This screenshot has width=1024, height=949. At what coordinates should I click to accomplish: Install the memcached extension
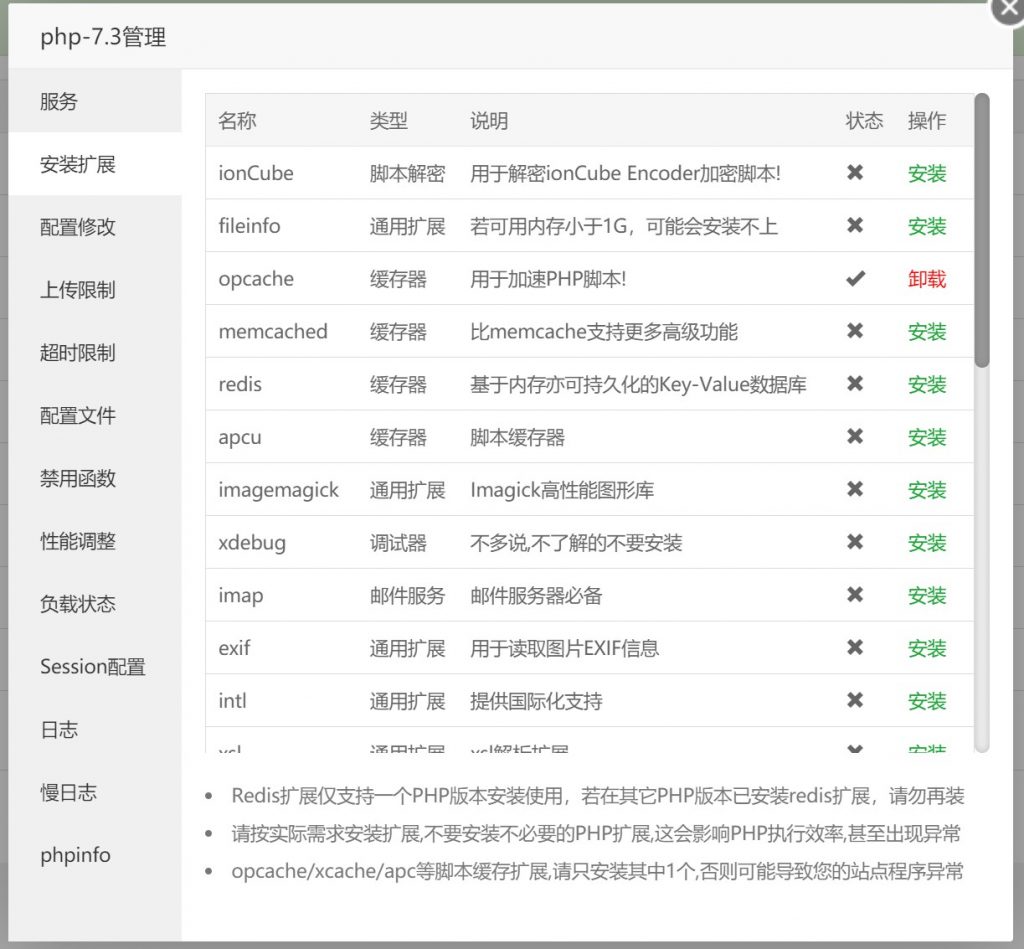click(926, 332)
